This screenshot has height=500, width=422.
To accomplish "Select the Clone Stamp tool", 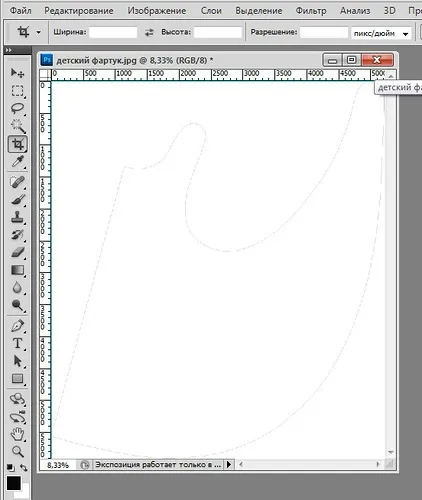I will 17,217.
